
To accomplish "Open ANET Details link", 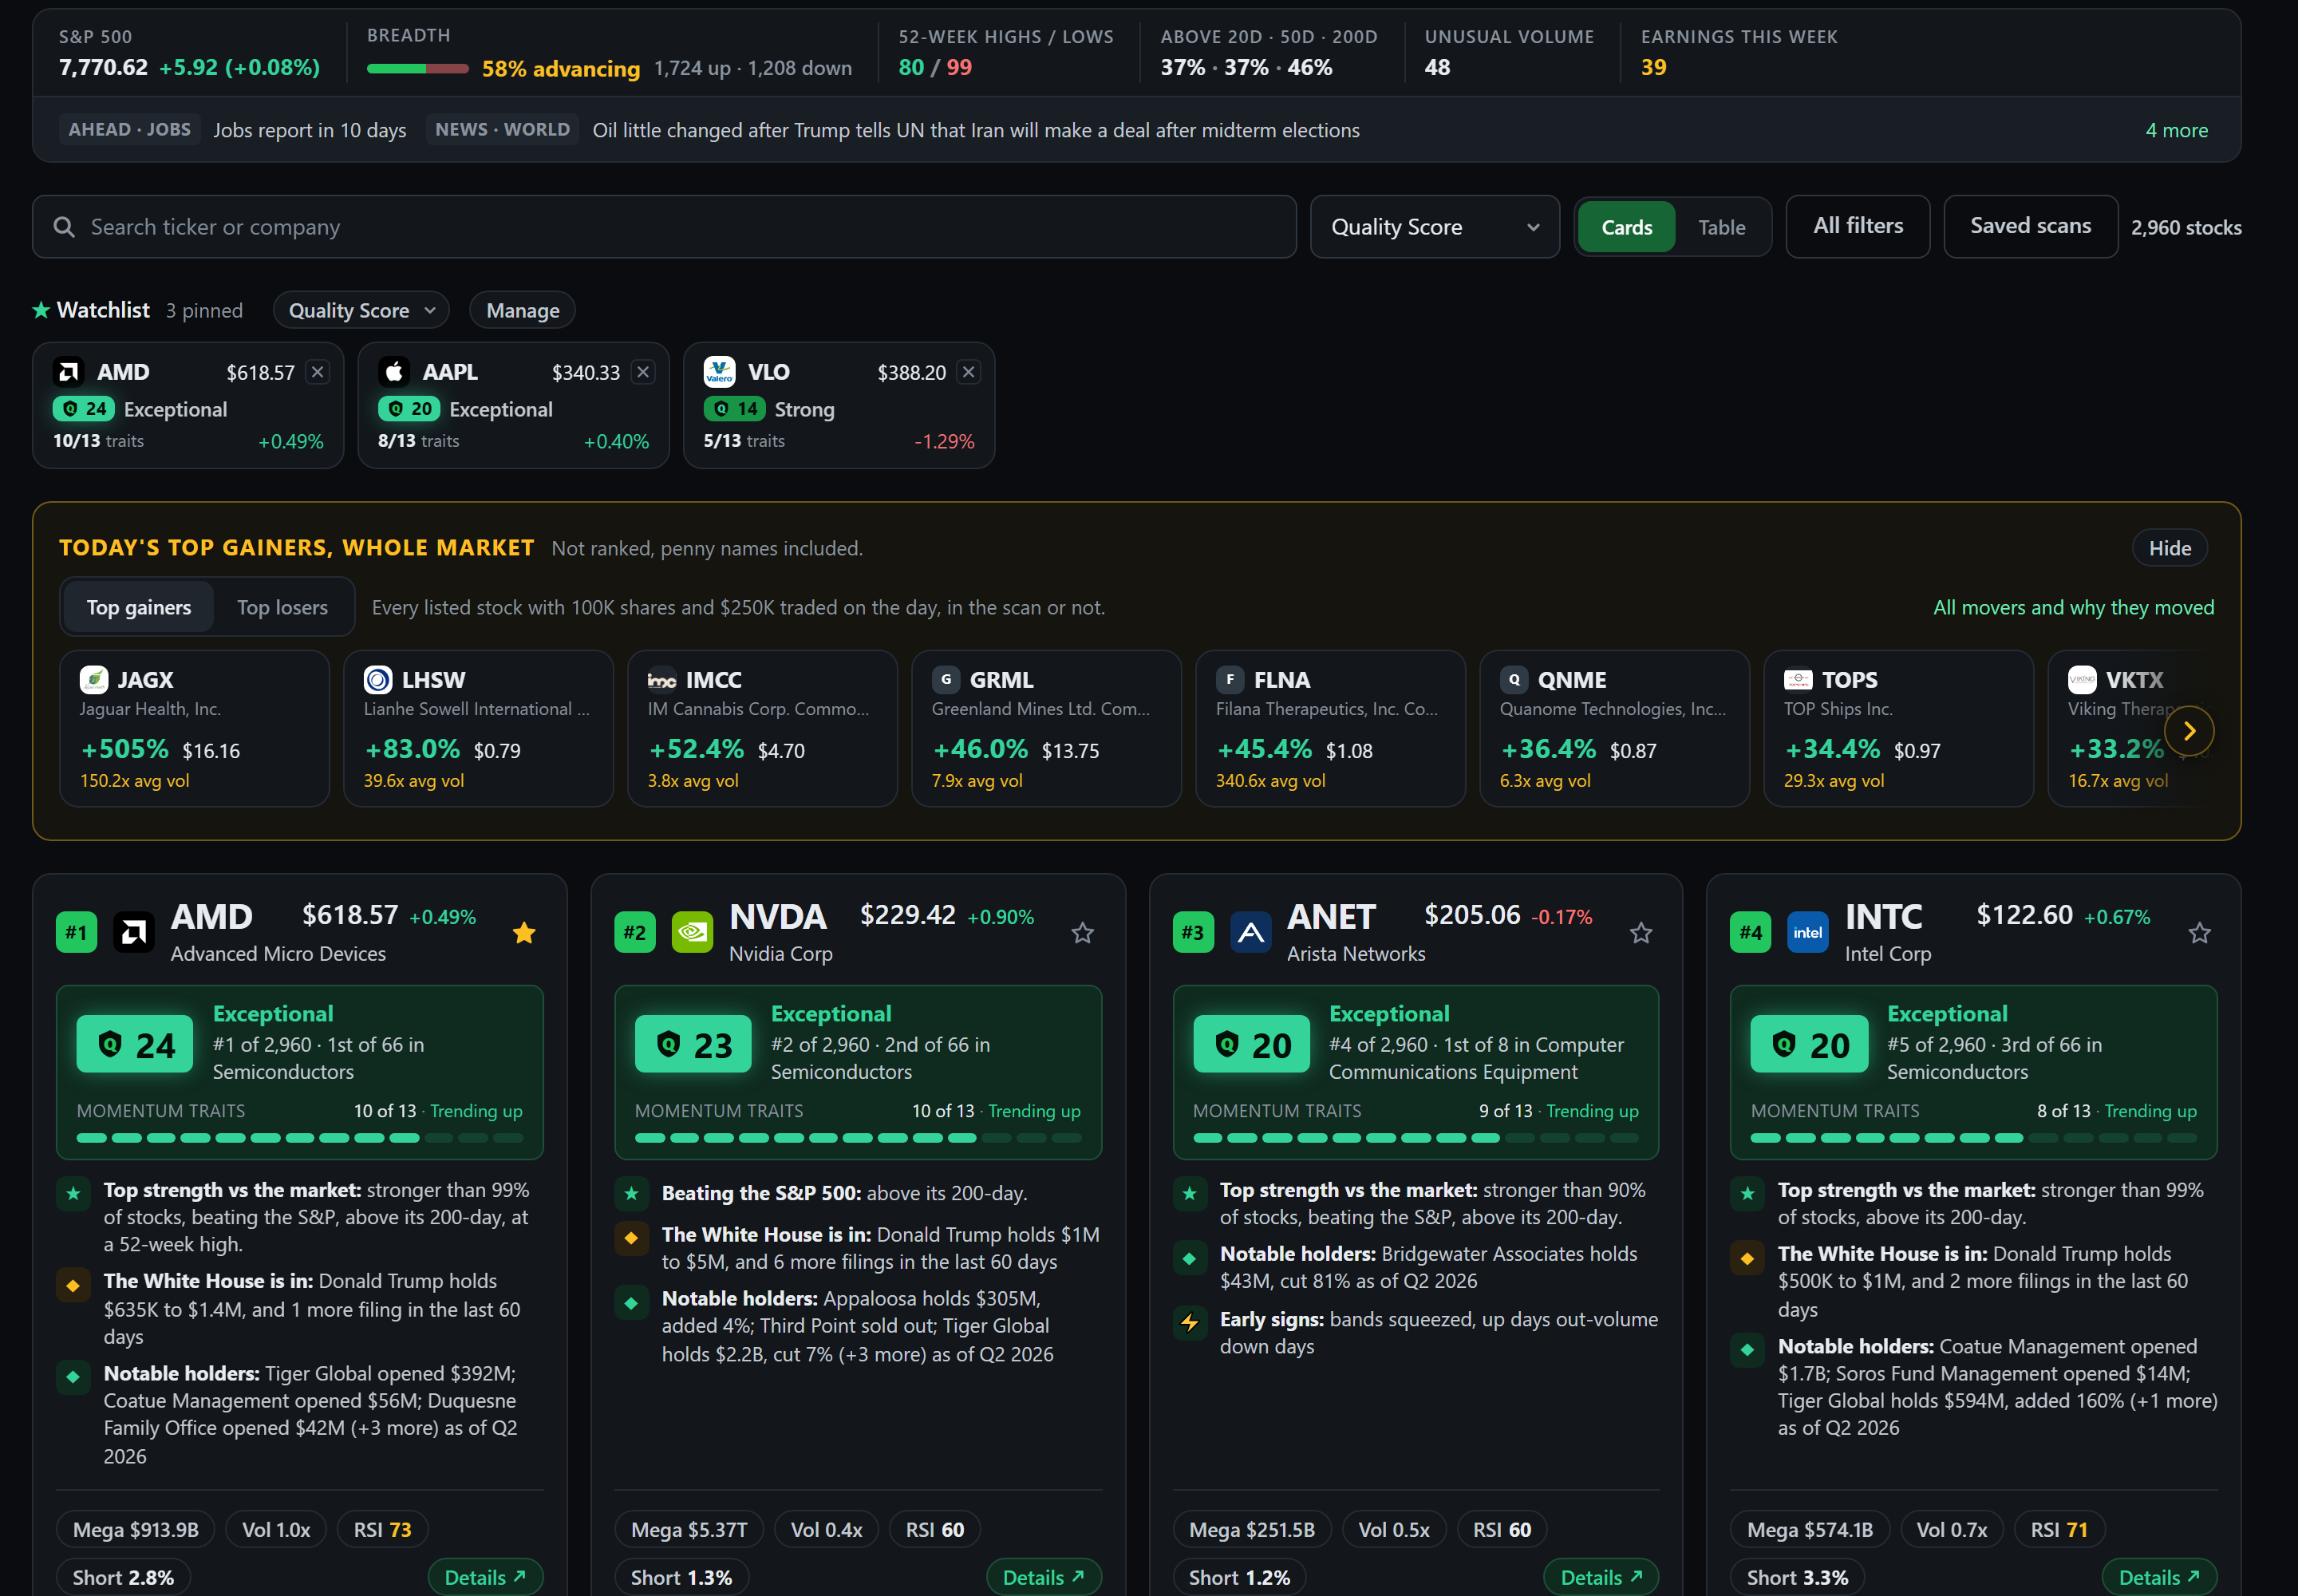I will coord(1601,1577).
